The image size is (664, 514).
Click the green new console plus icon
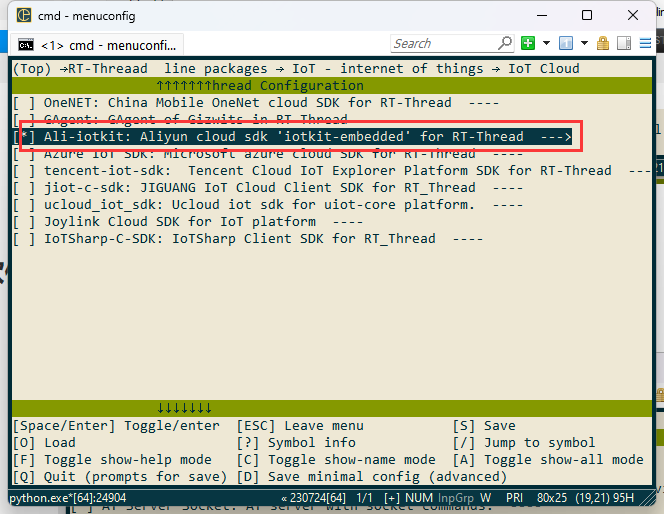(528, 43)
